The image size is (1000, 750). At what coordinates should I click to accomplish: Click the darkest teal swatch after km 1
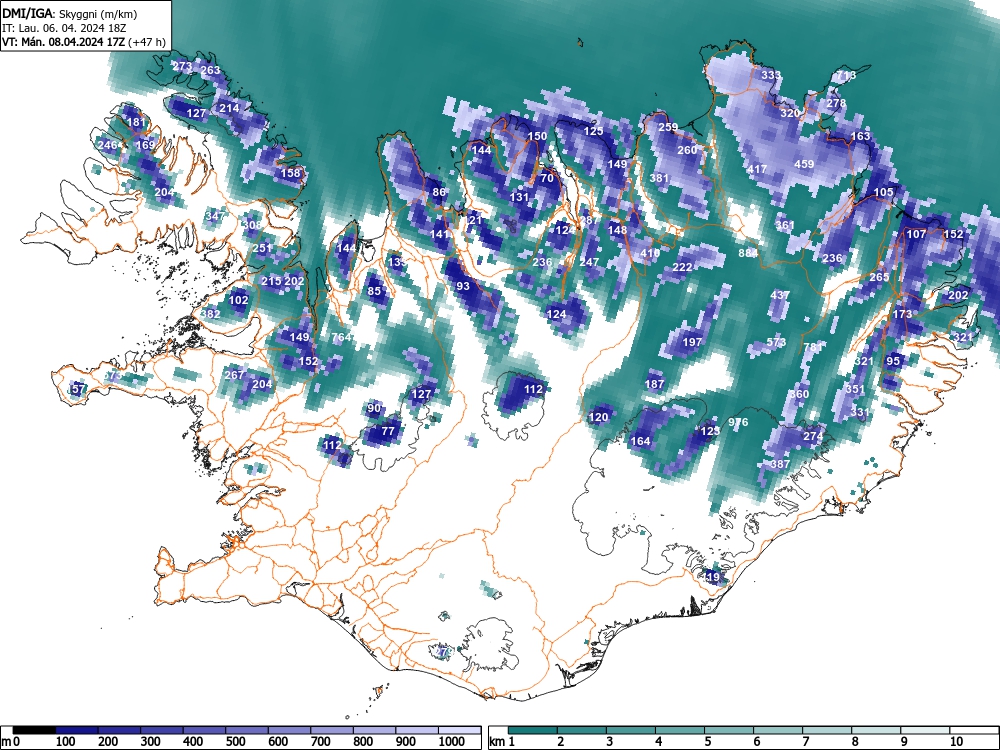tap(533, 729)
